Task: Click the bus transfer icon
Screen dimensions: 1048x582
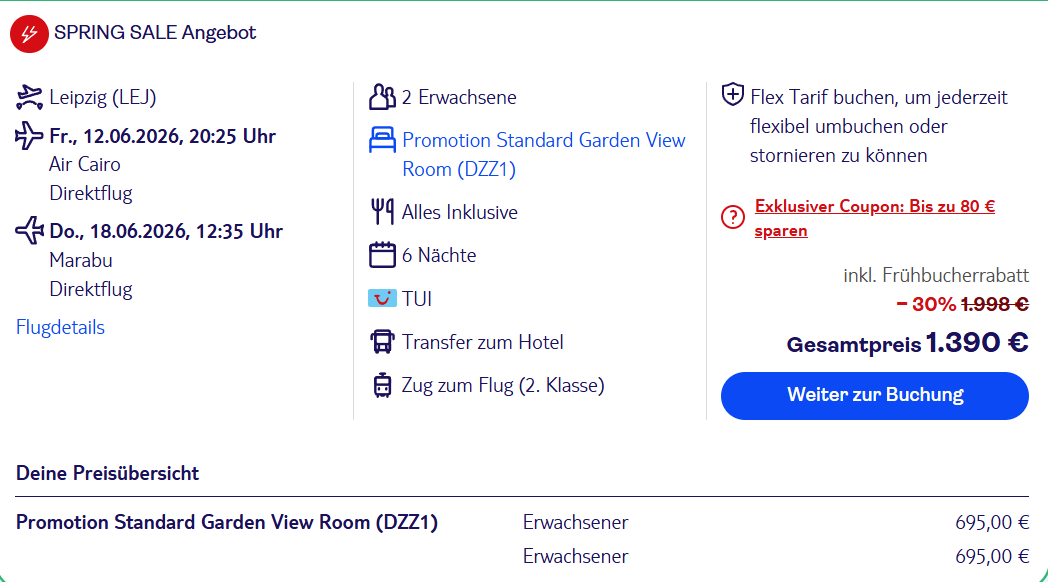Action: [382, 341]
